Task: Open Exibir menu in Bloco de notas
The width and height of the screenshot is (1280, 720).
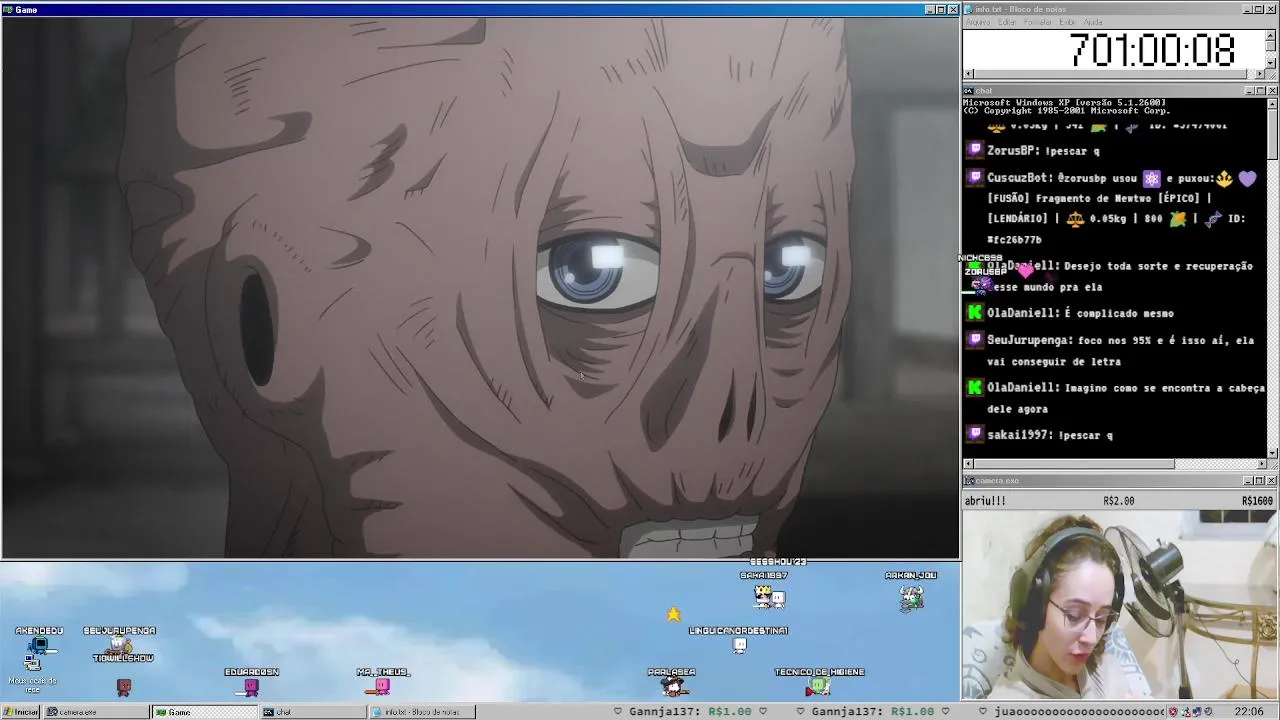Action: coord(1067,22)
